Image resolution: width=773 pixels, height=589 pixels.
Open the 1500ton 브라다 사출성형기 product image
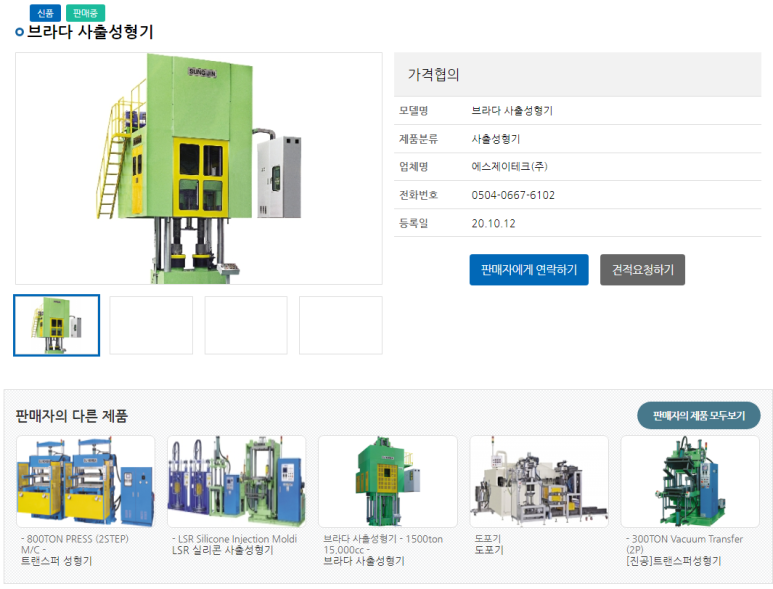click(388, 482)
